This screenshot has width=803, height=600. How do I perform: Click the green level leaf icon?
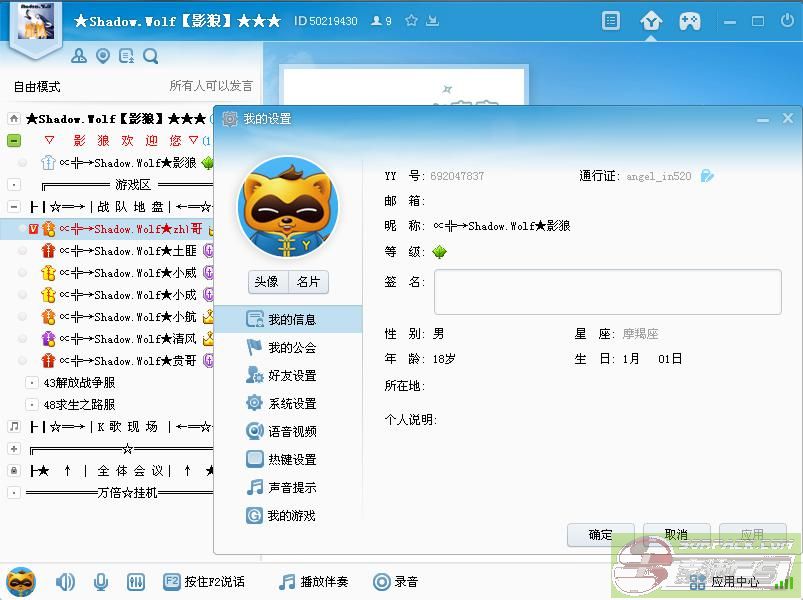tap(439, 252)
